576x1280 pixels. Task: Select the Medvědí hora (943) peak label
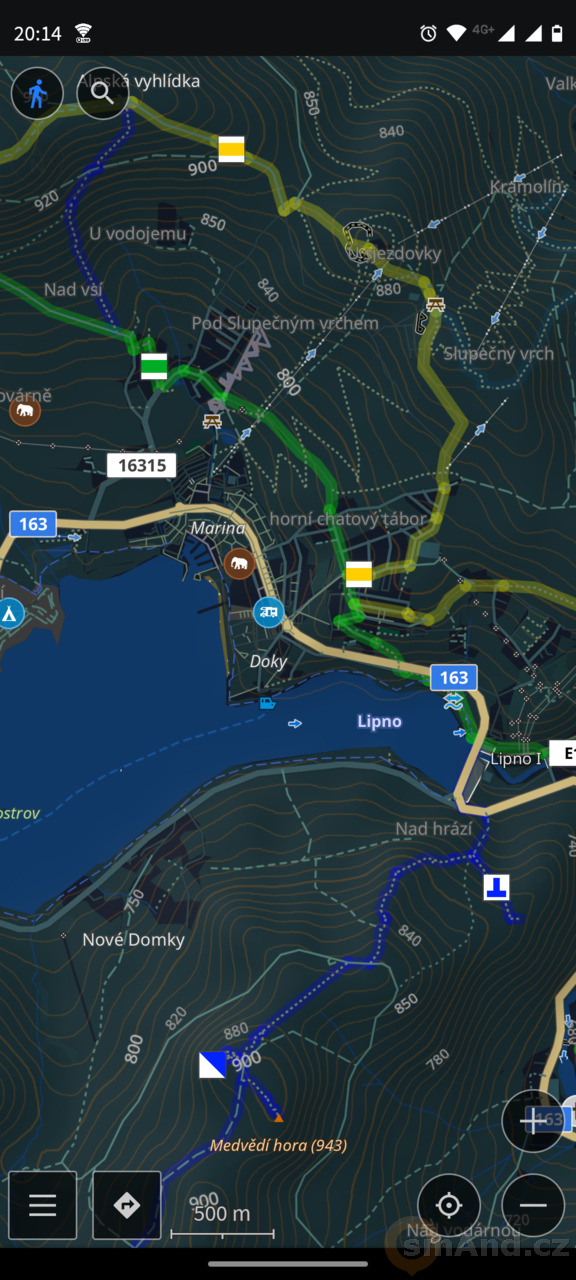tap(279, 1145)
